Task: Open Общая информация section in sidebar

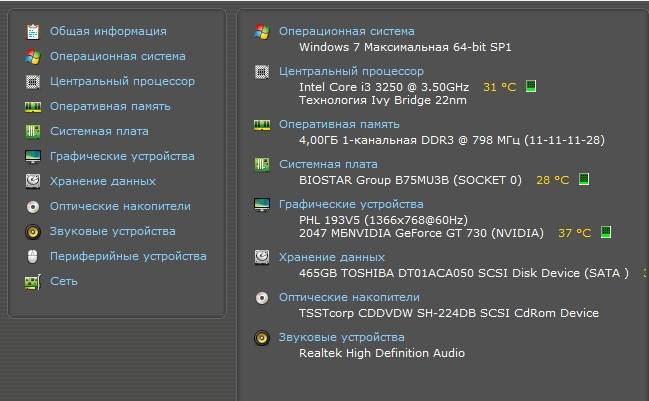Action: click(108, 31)
